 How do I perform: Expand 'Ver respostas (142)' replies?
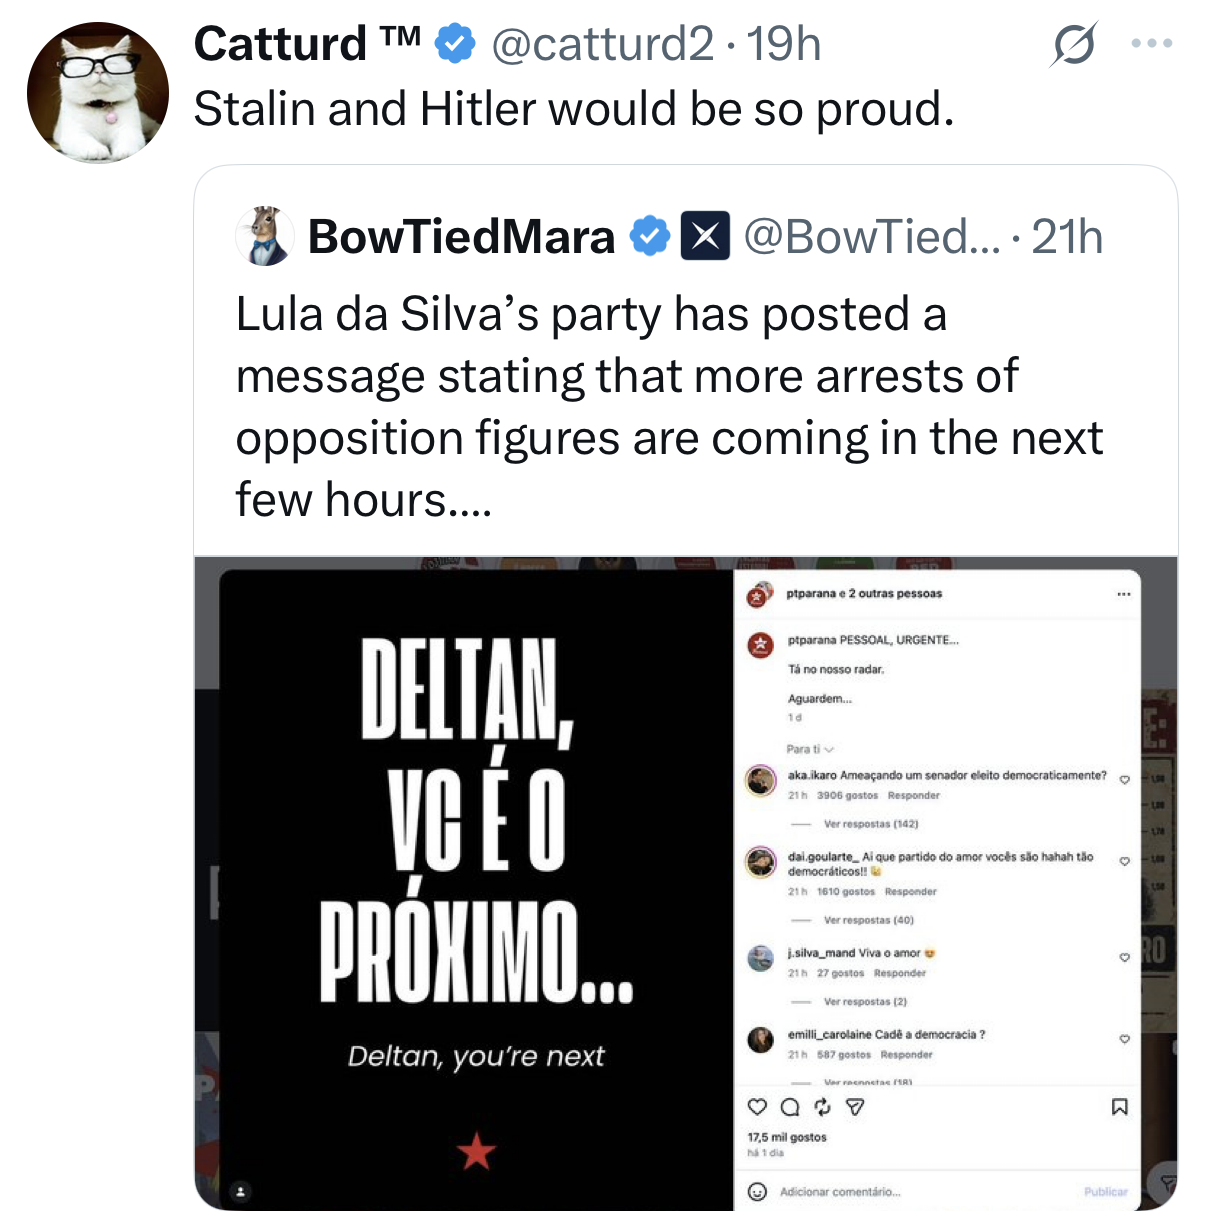point(871,824)
